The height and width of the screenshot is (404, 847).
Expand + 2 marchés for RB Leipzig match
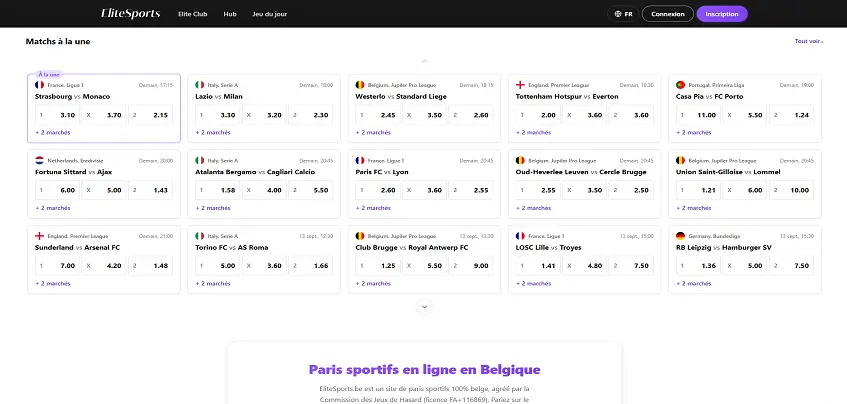click(694, 284)
